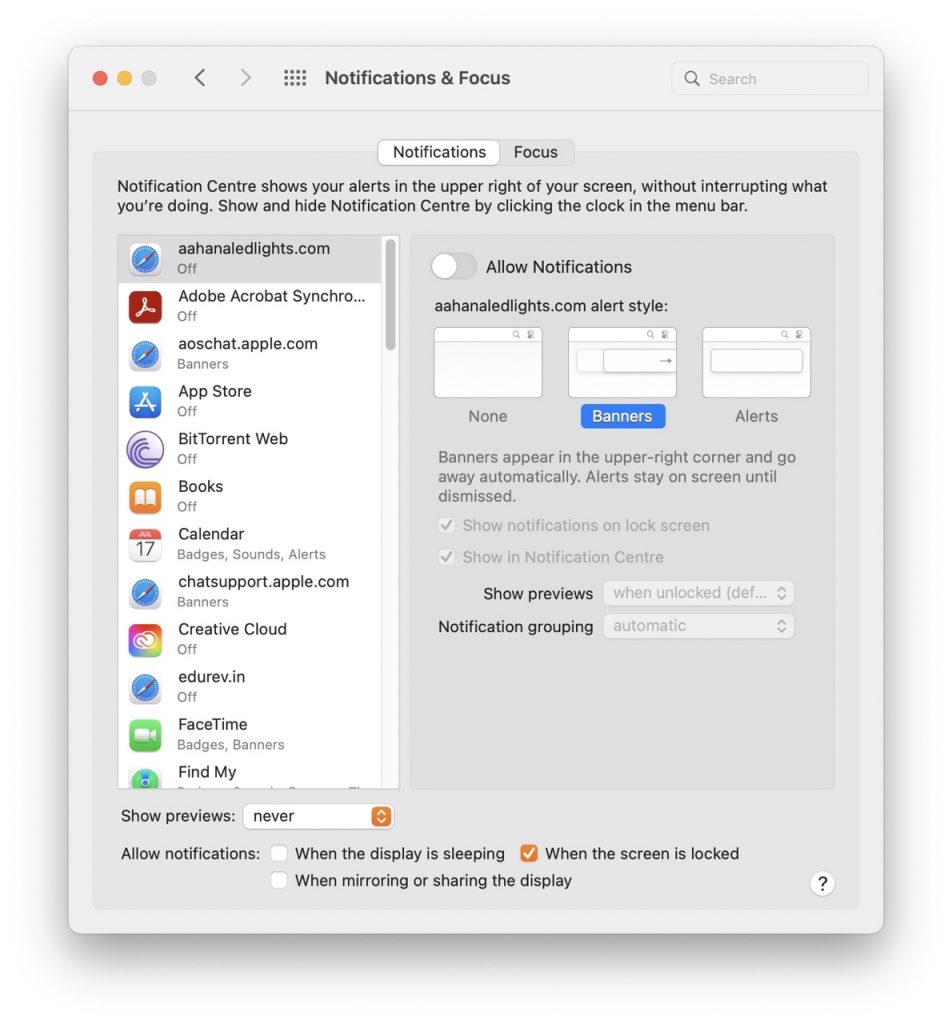The width and height of the screenshot is (952, 1024).
Task: Open the Notification grouping dropdown
Action: 698,626
